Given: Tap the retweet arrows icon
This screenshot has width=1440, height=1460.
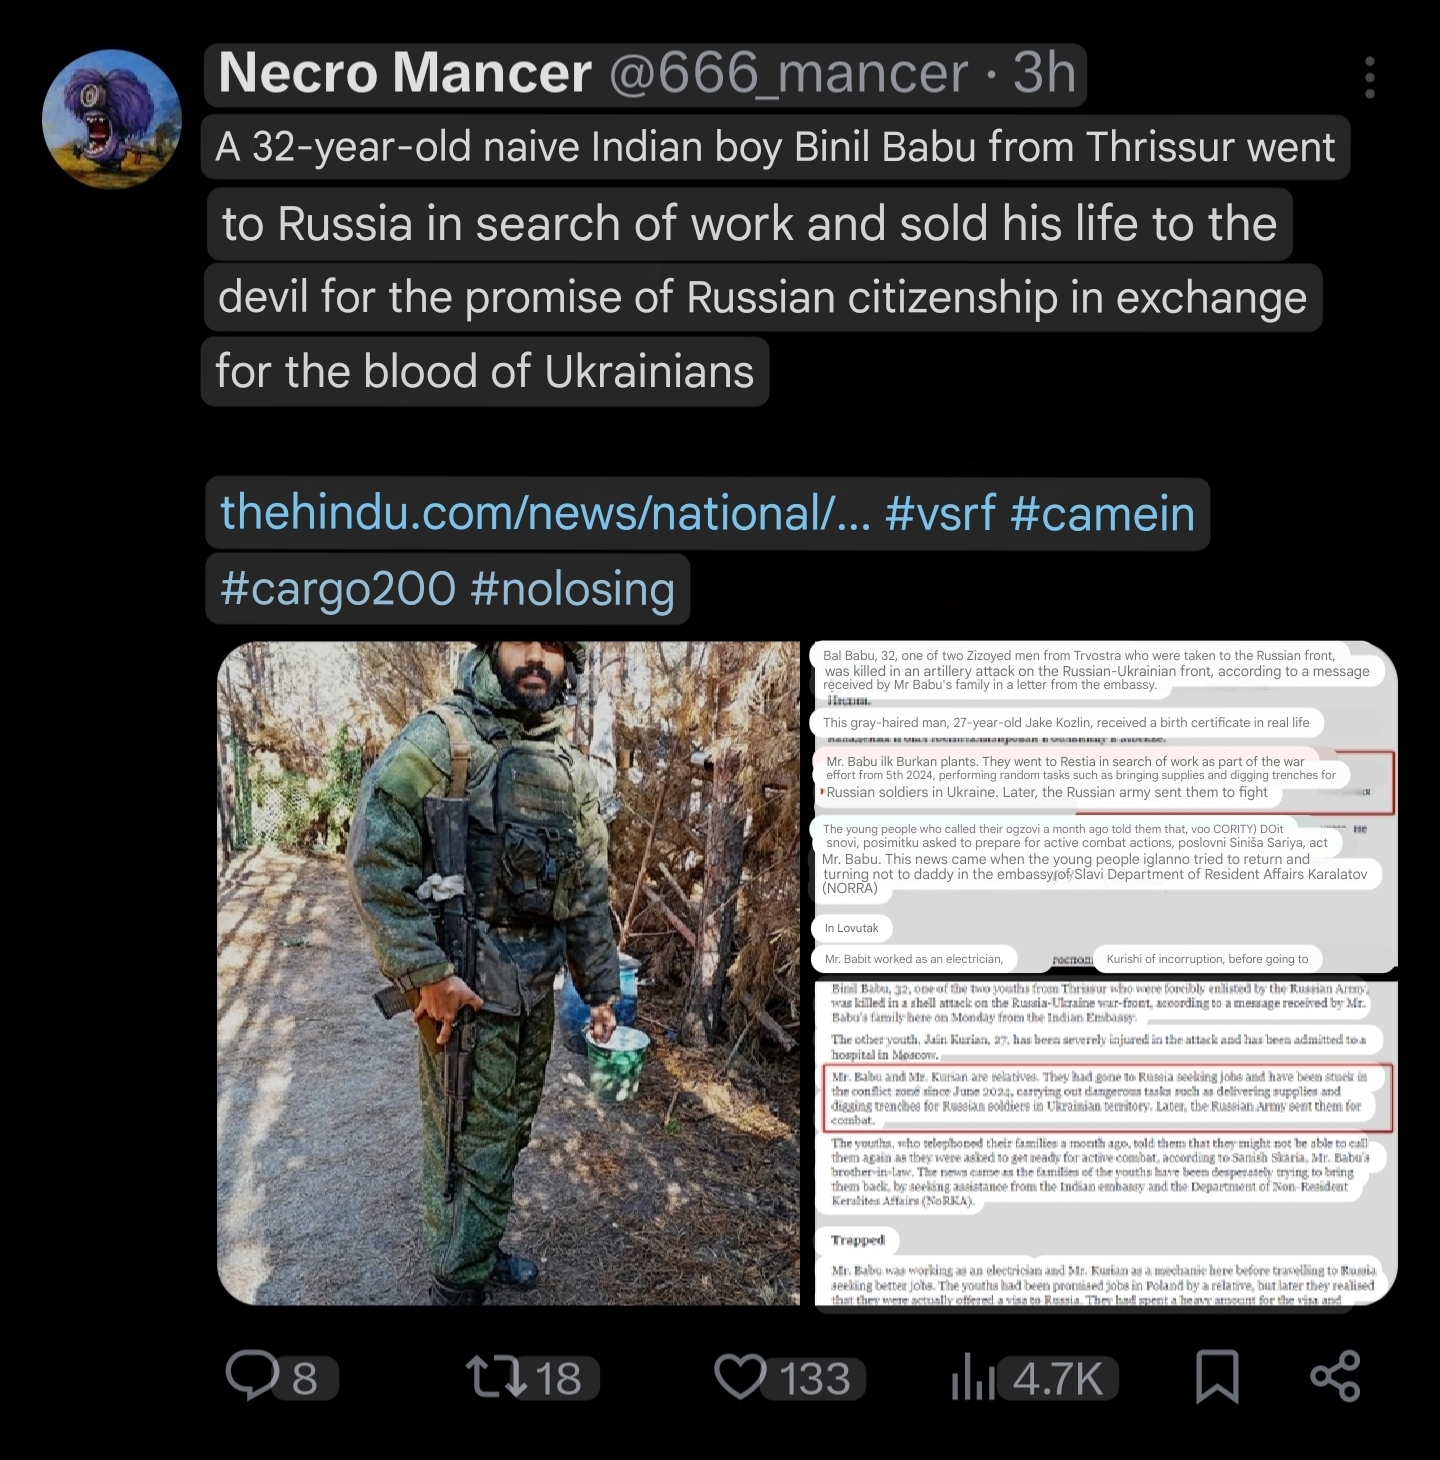Looking at the screenshot, I should [x=497, y=1376].
